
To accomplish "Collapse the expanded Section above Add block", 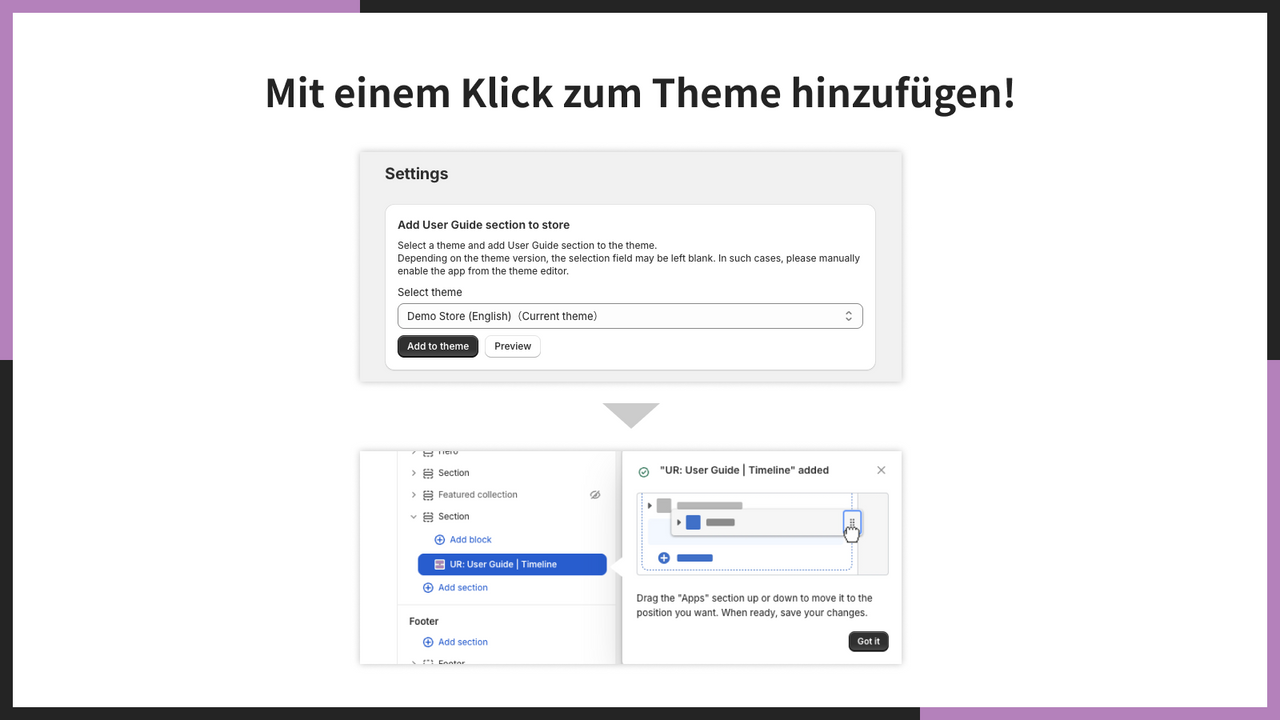I will (414, 517).
